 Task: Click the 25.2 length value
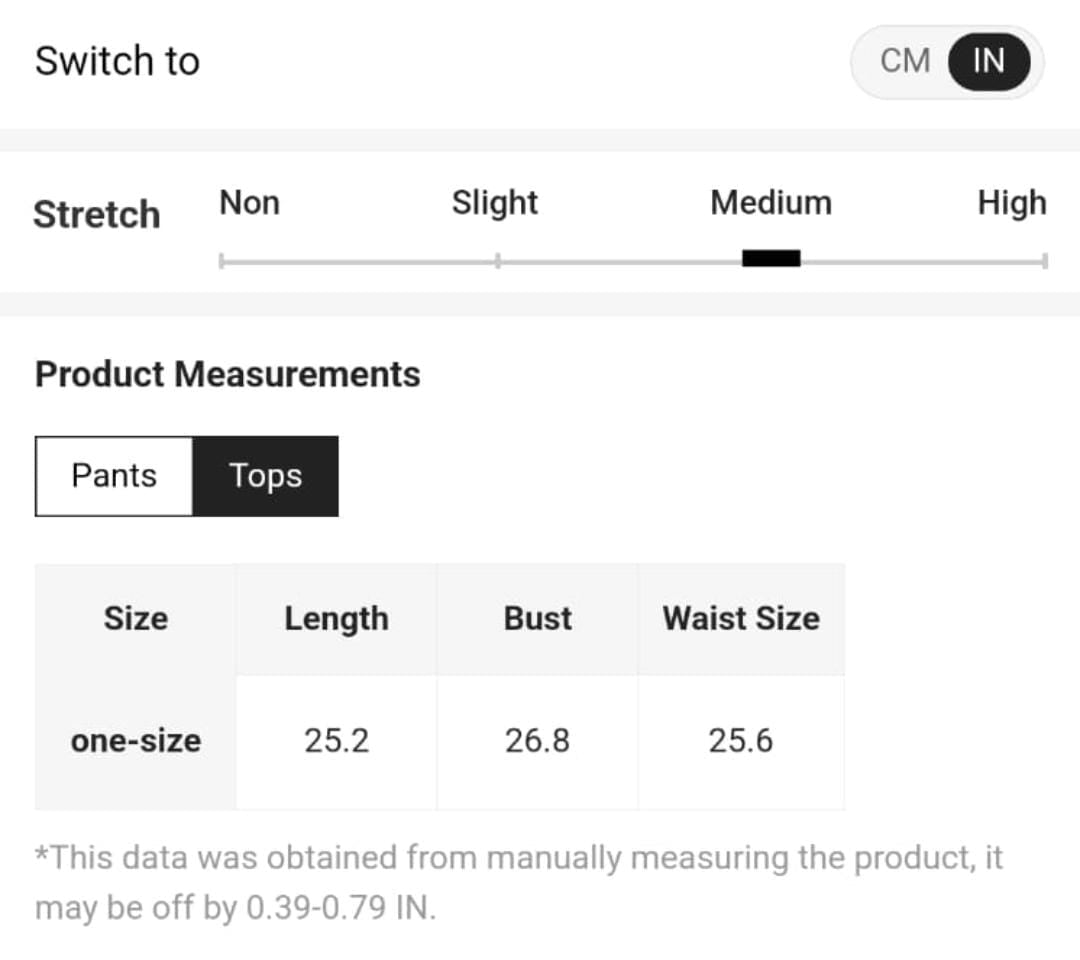336,741
